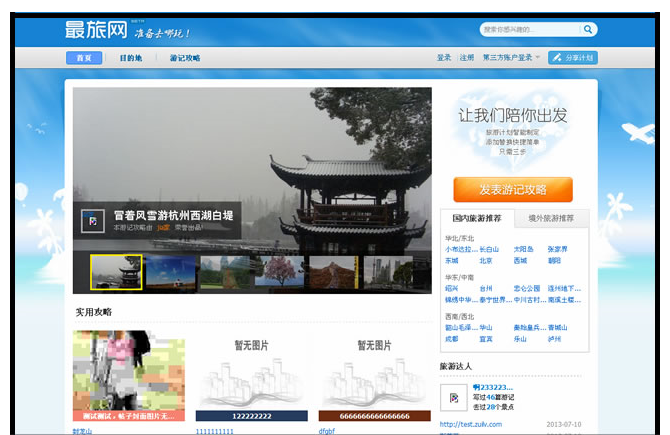Open the 张家界 destination link

point(557,249)
